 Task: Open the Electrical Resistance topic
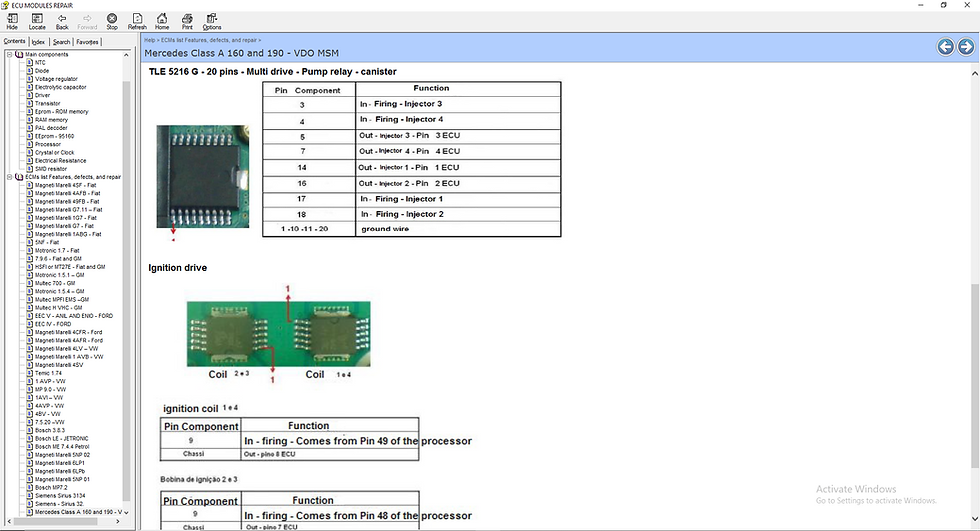pos(61,161)
